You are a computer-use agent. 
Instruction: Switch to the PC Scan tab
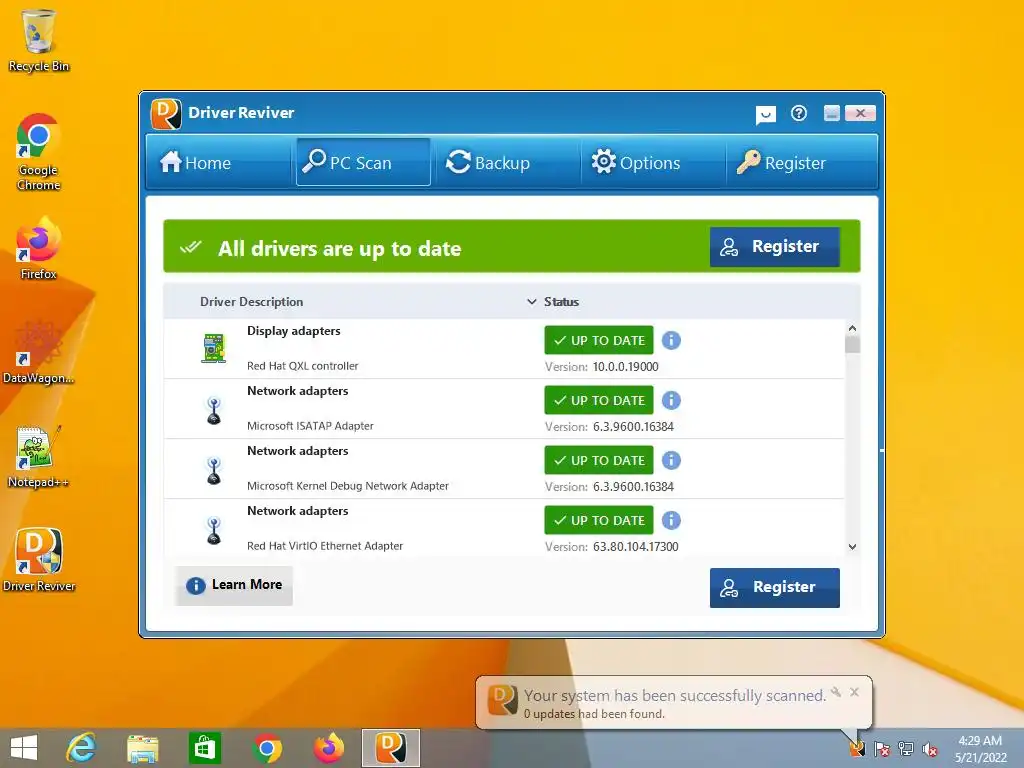(363, 162)
